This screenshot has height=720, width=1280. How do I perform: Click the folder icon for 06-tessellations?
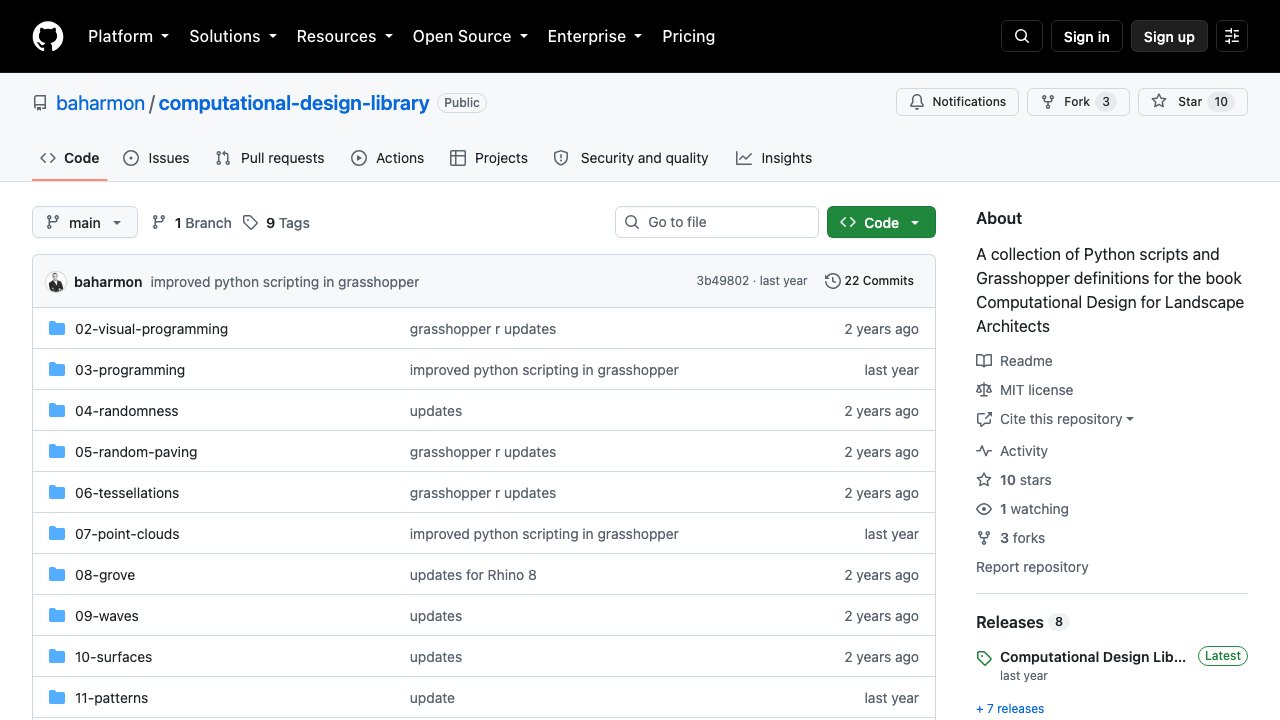pyautogui.click(x=57, y=493)
